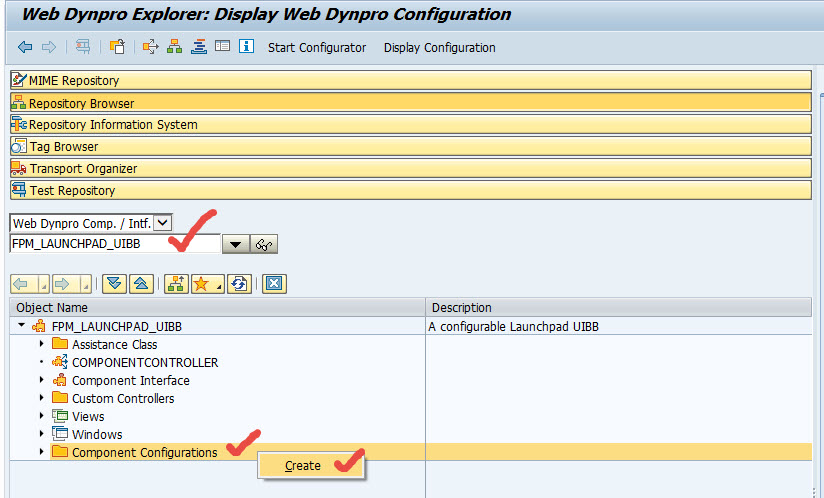Open object name history dropdown arrow
The width and height of the screenshot is (824, 498).
(x=235, y=244)
